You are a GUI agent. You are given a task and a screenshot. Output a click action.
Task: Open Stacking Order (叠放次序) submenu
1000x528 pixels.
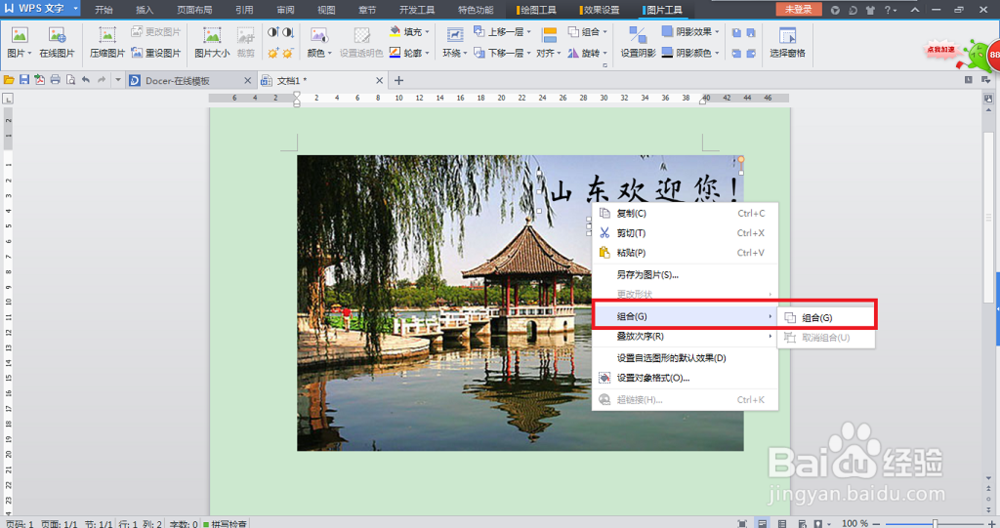tap(685, 336)
